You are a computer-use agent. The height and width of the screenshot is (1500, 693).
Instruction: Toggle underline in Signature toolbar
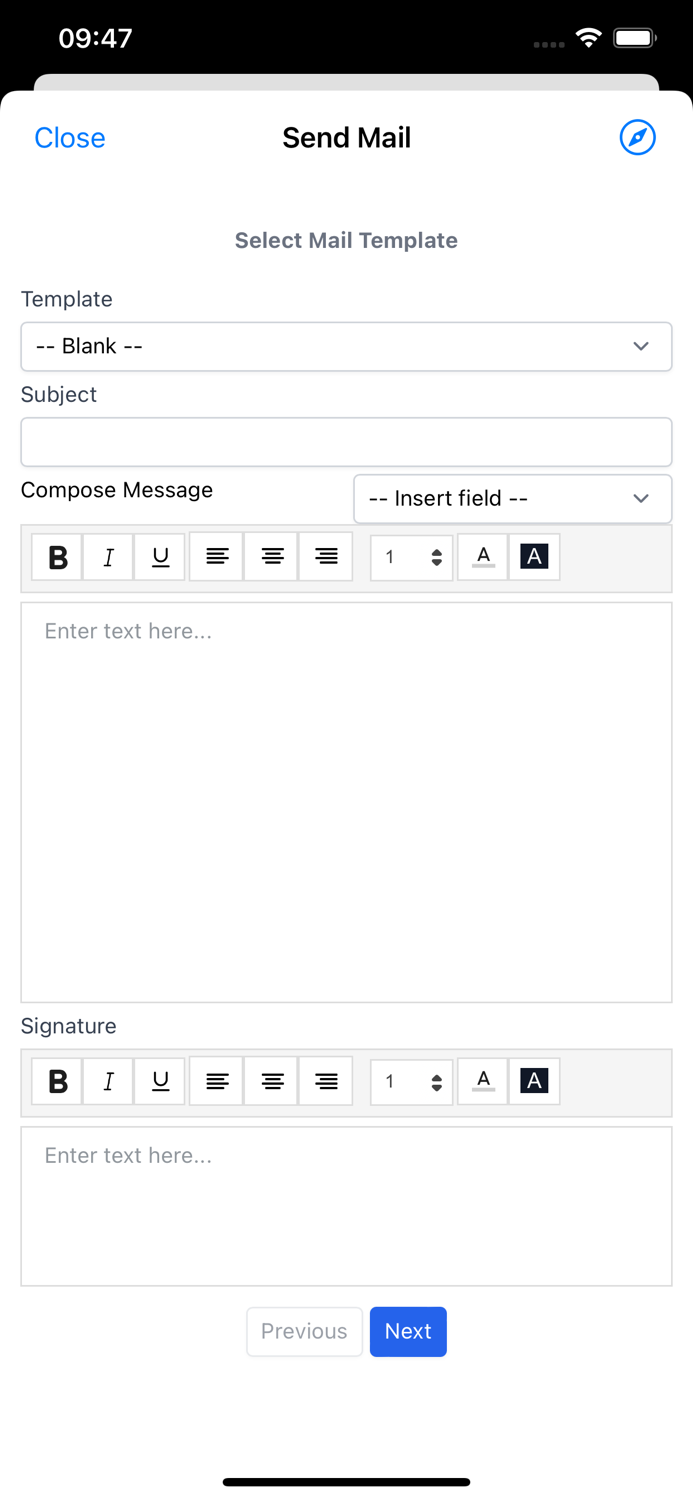click(160, 1081)
